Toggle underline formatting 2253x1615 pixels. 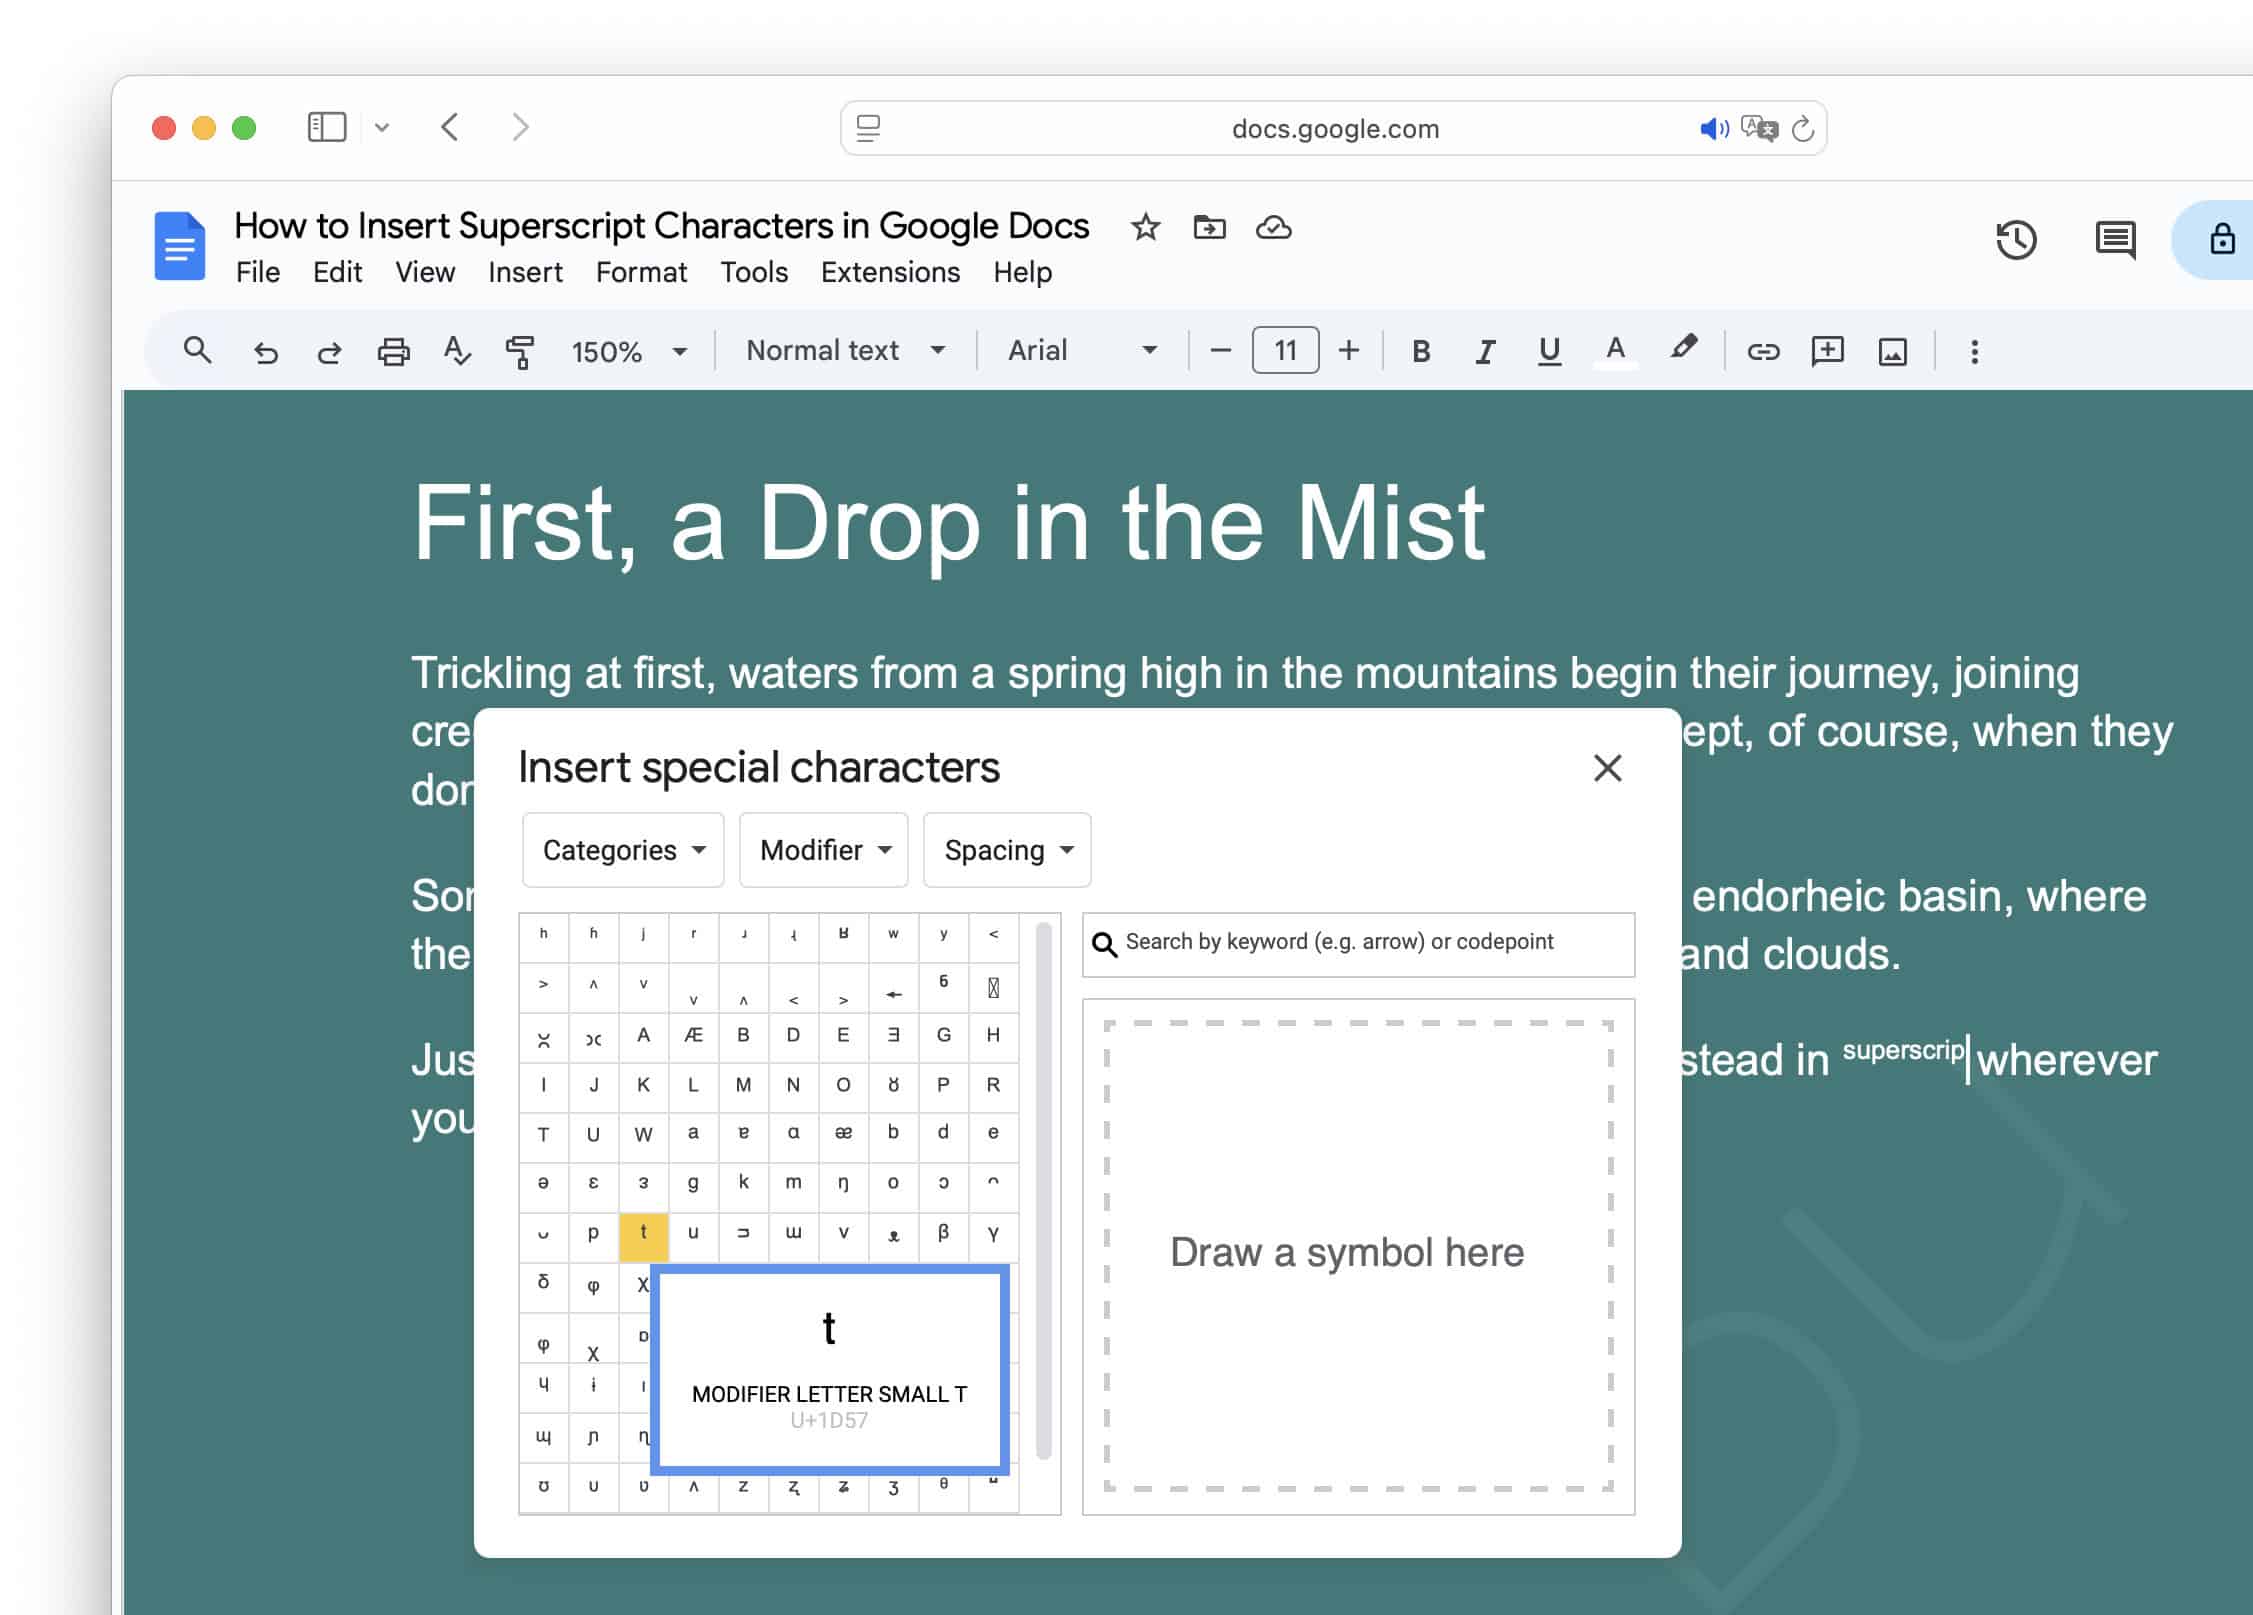[1548, 350]
